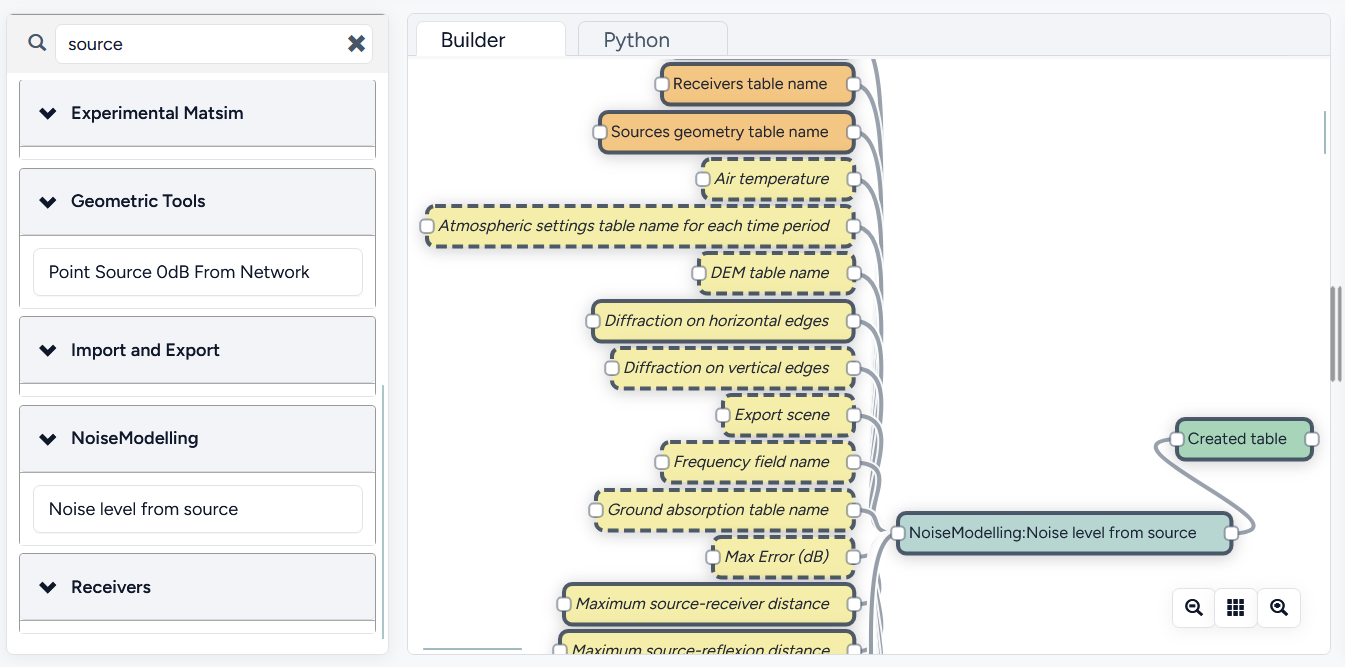Click input port of Export scene node
The height and width of the screenshot is (667, 1345).
point(724,415)
